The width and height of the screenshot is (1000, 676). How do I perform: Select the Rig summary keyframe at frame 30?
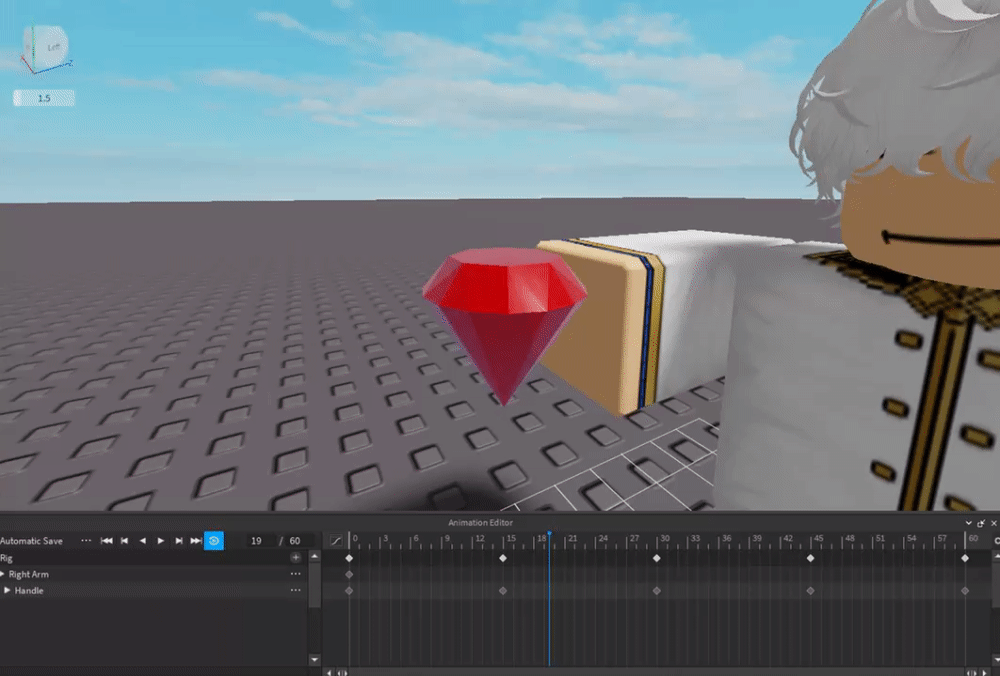click(x=656, y=558)
